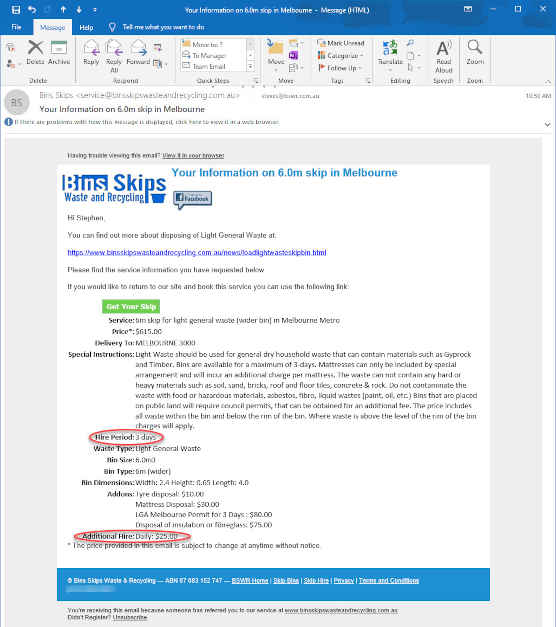Open the File menu

[x=16, y=27]
